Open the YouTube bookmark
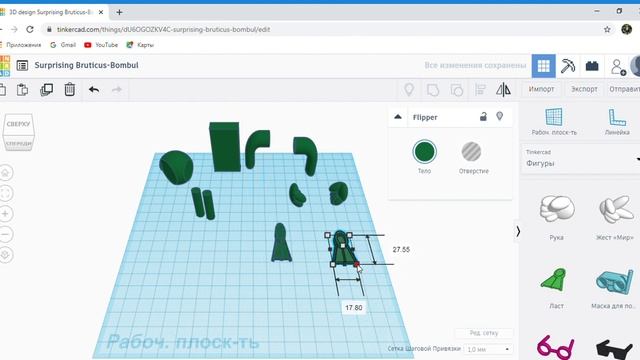Viewport: 640px width, 360px height. coord(101,45)
